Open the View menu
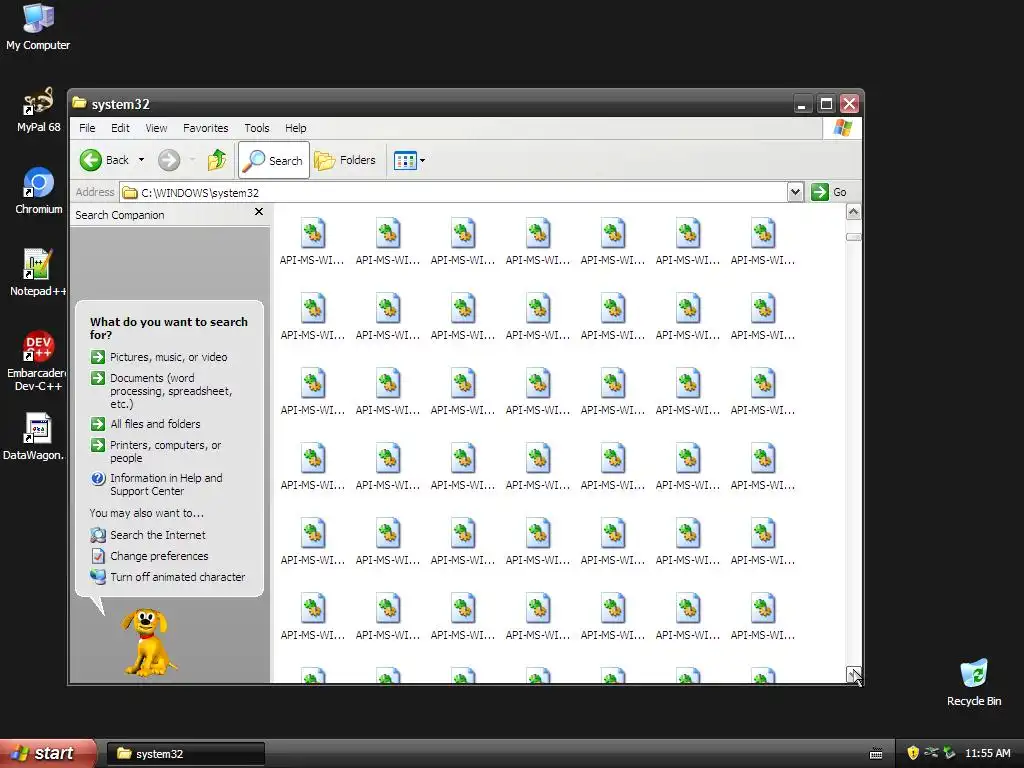This screenshot has width=1024, height=768. click(x=156, y=128)
